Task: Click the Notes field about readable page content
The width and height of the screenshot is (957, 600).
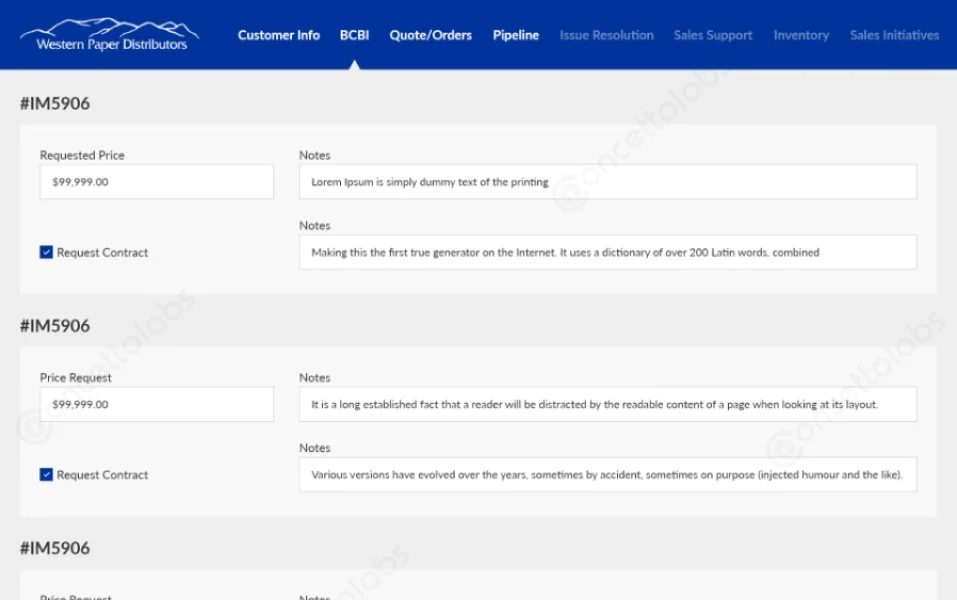Action: (x=607, y=404)
